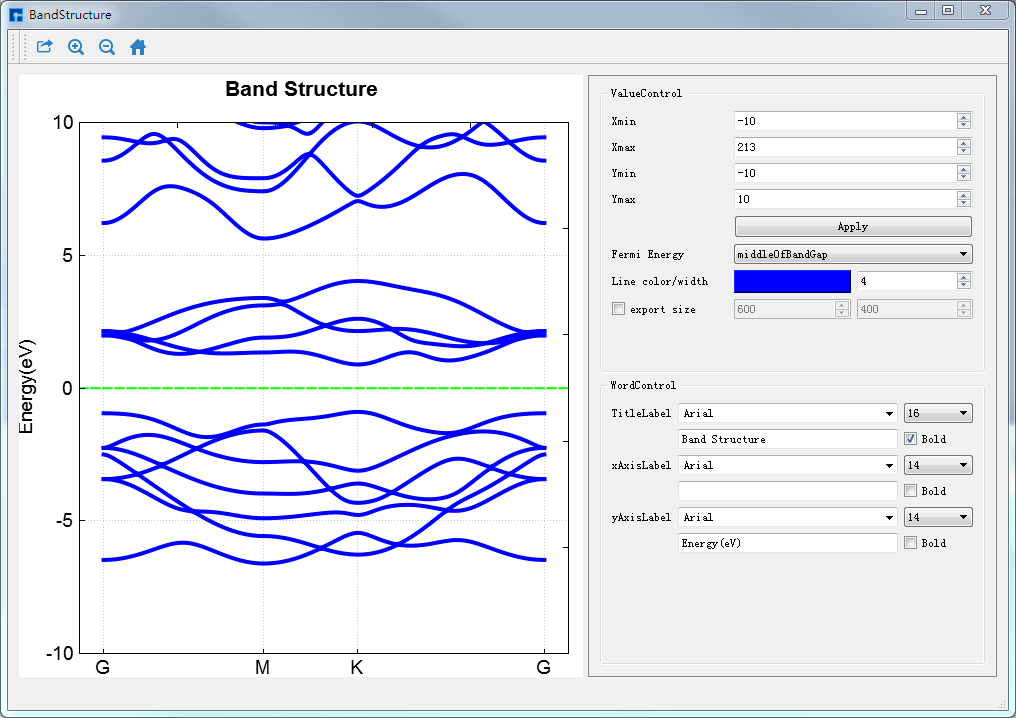Decrease the line width with down arrow
This screenshot has height=718, width=1016.
[964, 286]
